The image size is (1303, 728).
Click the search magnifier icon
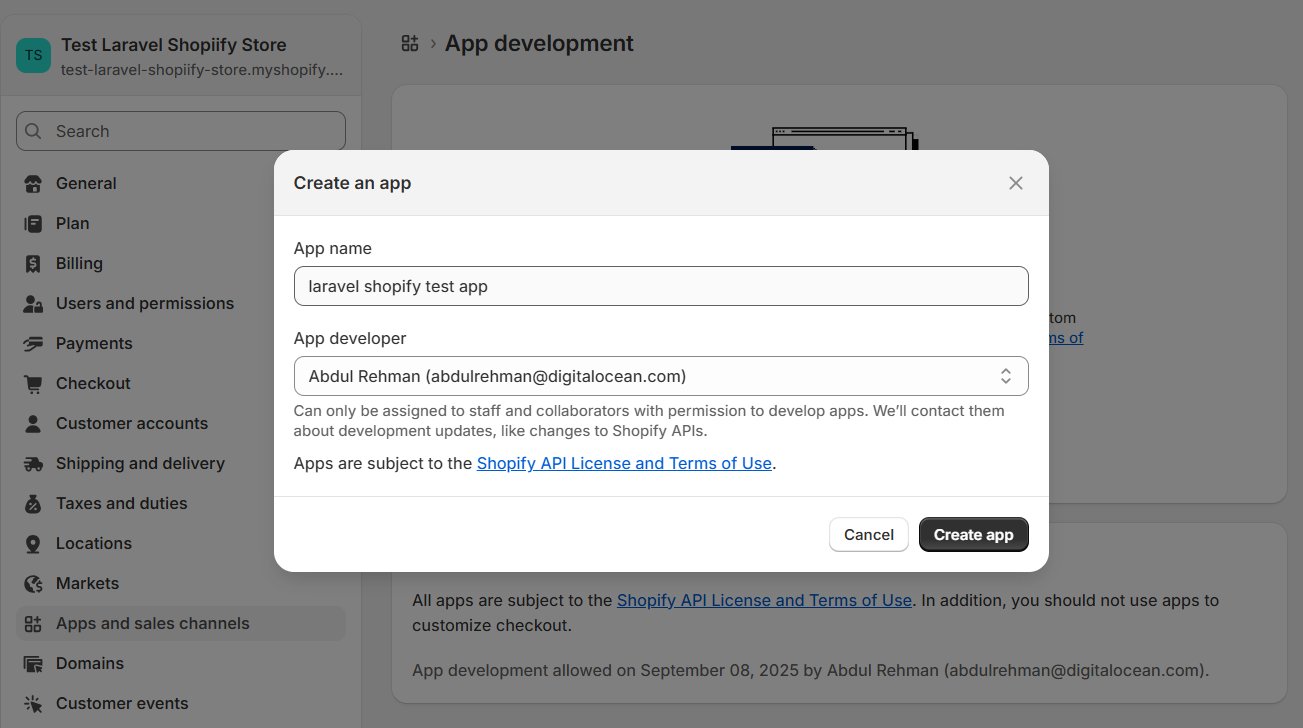[x=34, y=131]
